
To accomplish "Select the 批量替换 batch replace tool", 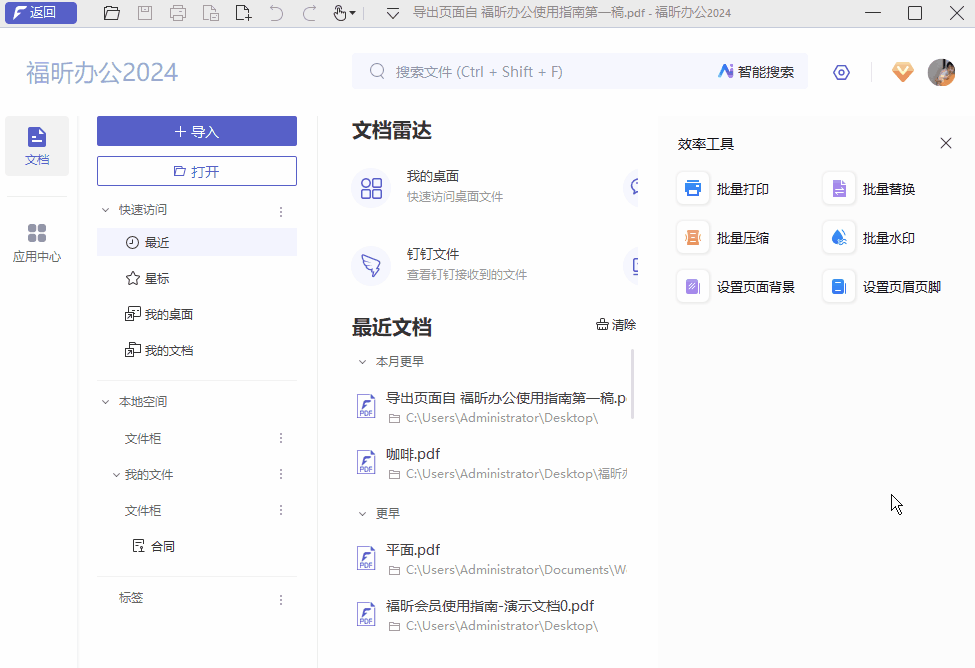I will pyautogui.click(x=886, y=188).
